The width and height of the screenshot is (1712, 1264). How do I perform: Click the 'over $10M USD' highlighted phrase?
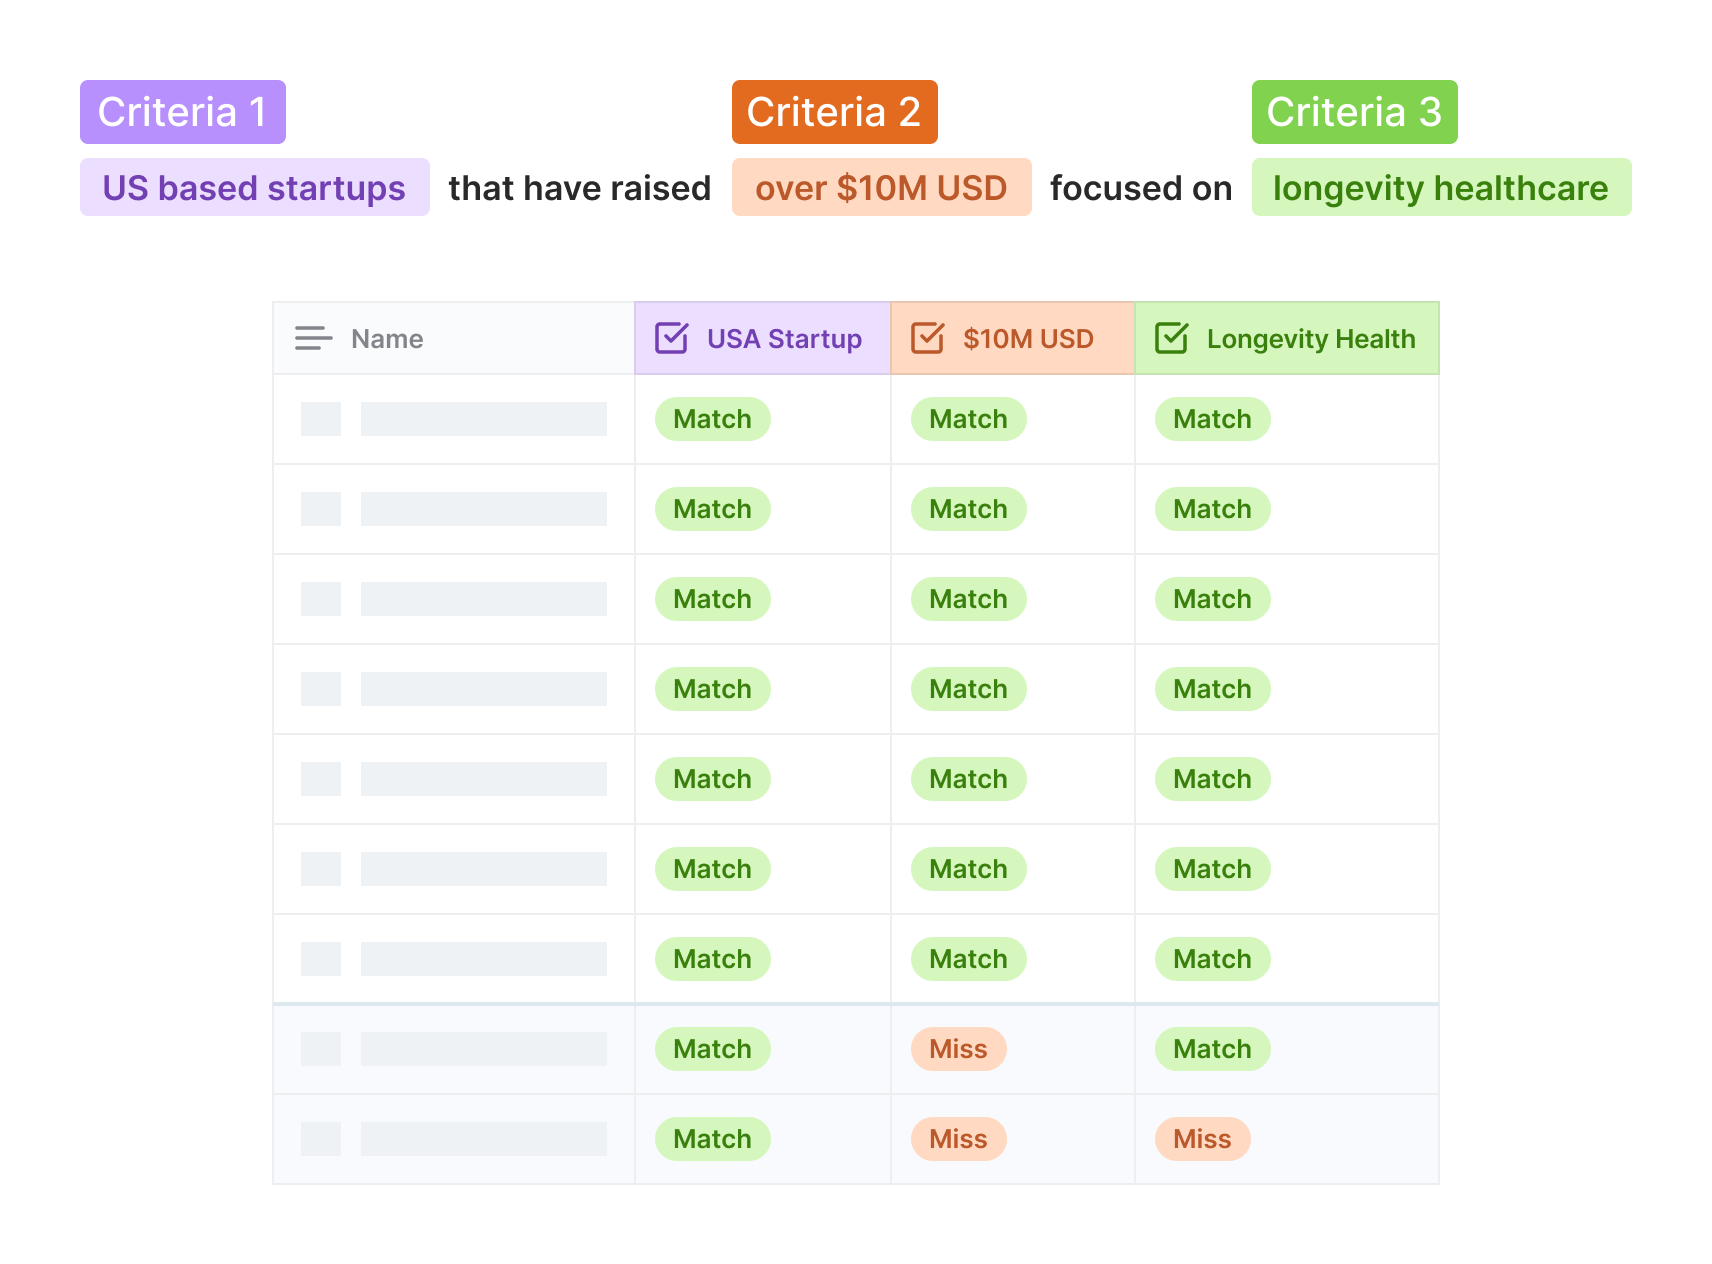pos(882,187)
